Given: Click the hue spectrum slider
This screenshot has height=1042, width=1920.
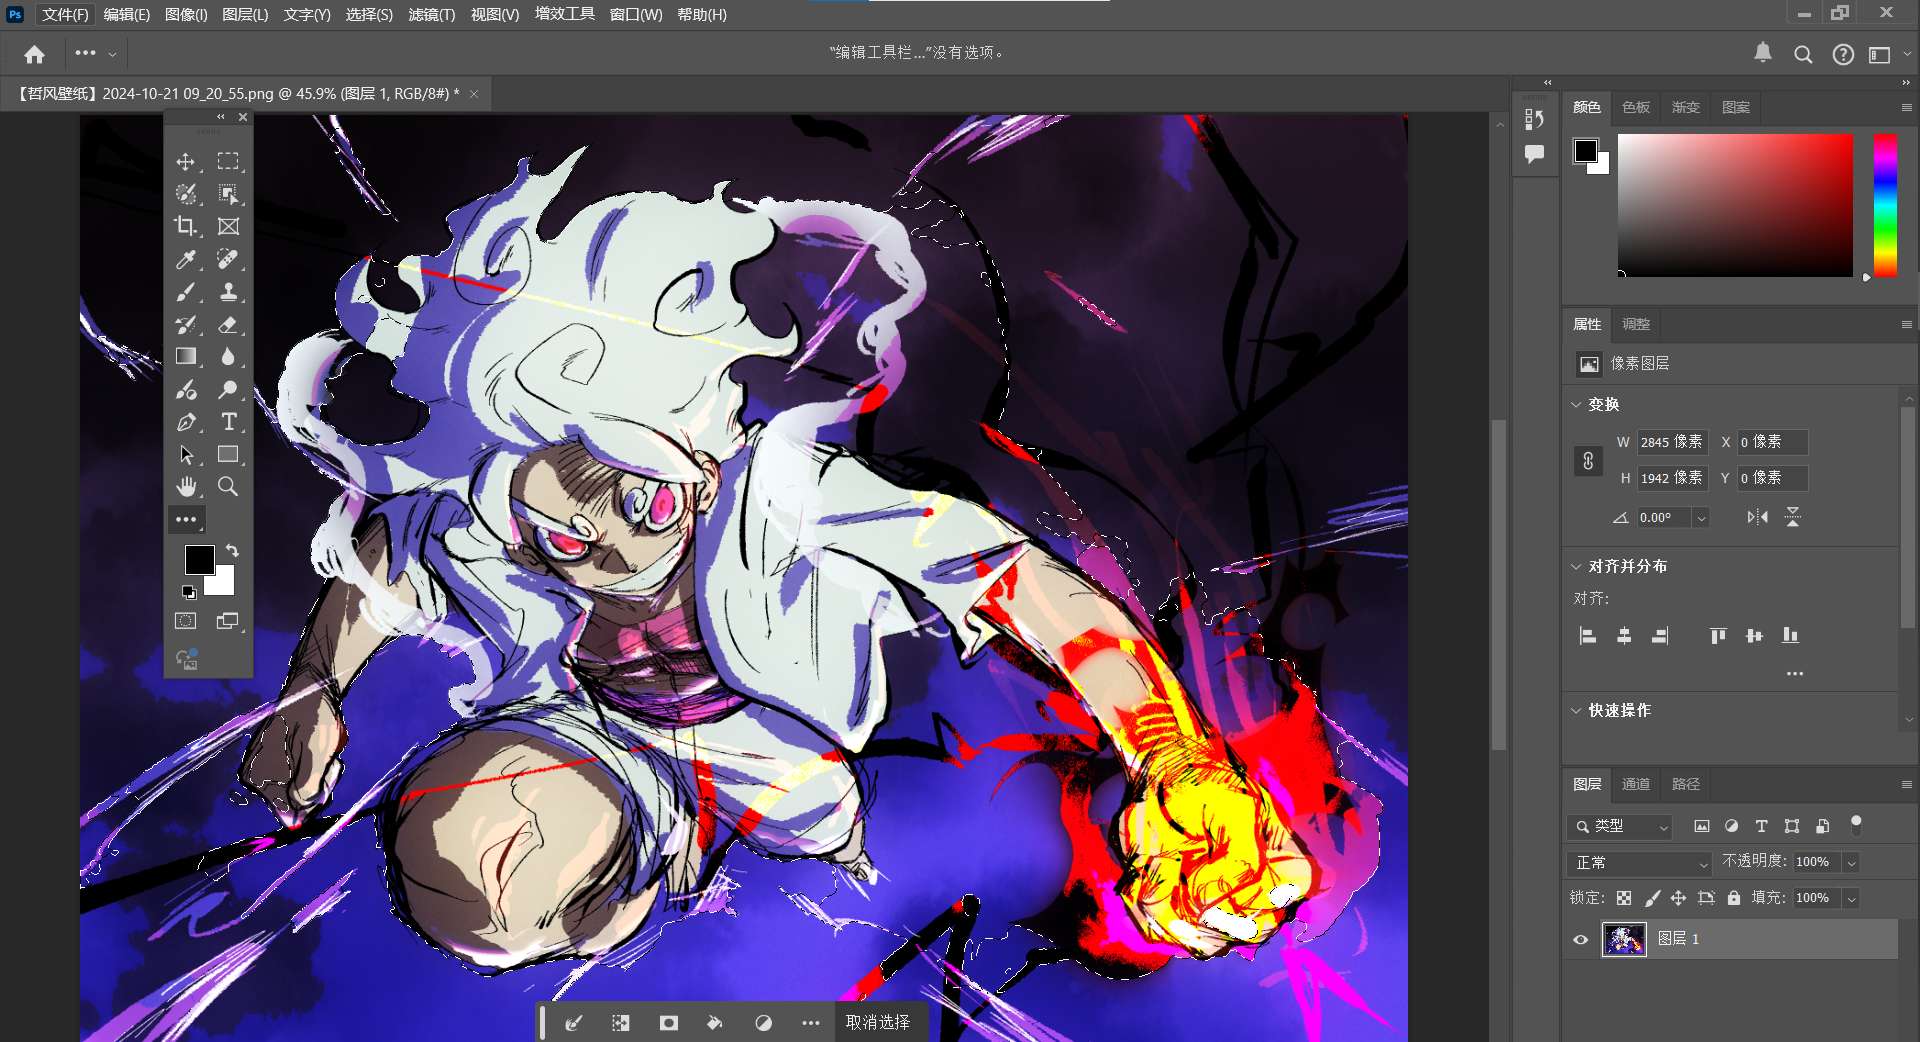Looking at the screenshot, I should pos(1885,205).
